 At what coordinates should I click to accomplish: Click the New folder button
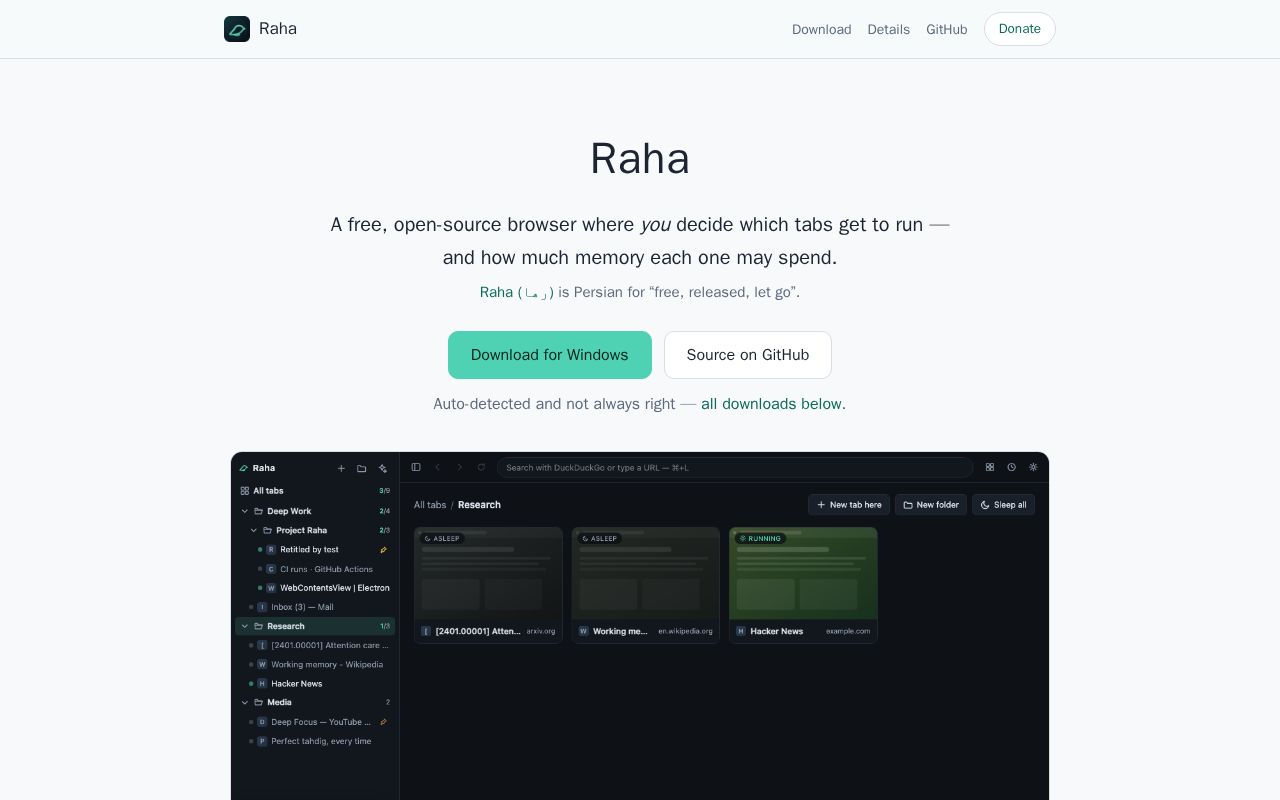coord(931,505)
